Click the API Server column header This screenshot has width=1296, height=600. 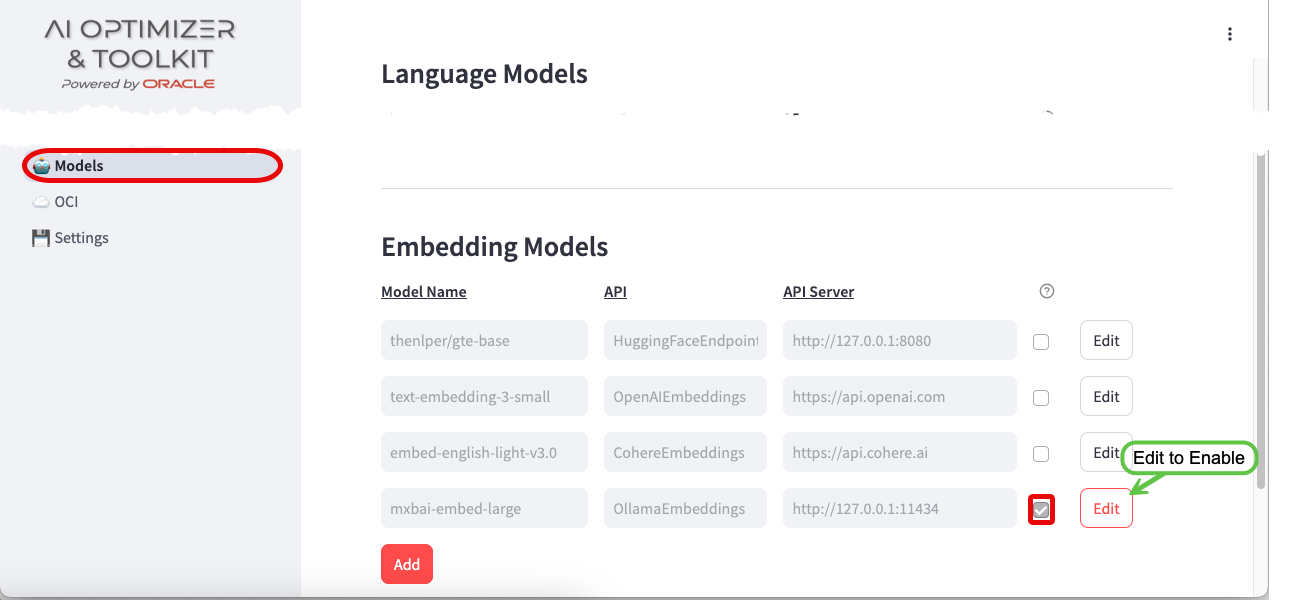tap(819, 292)
